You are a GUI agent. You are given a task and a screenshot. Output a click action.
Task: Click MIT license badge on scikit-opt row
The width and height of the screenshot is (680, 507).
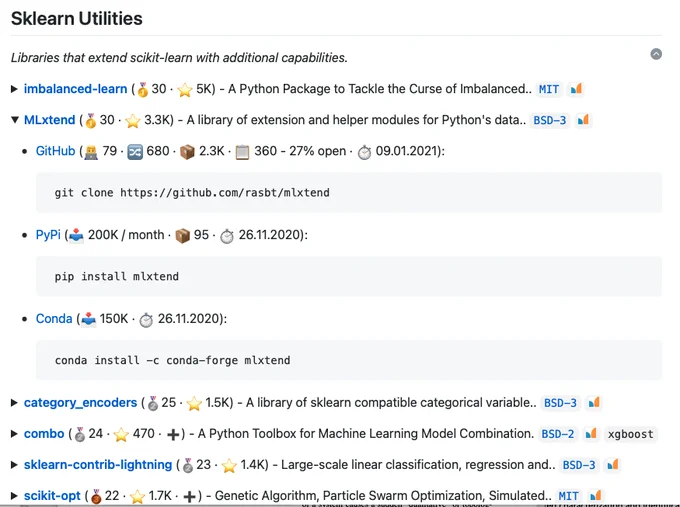[x=569, y=496]
